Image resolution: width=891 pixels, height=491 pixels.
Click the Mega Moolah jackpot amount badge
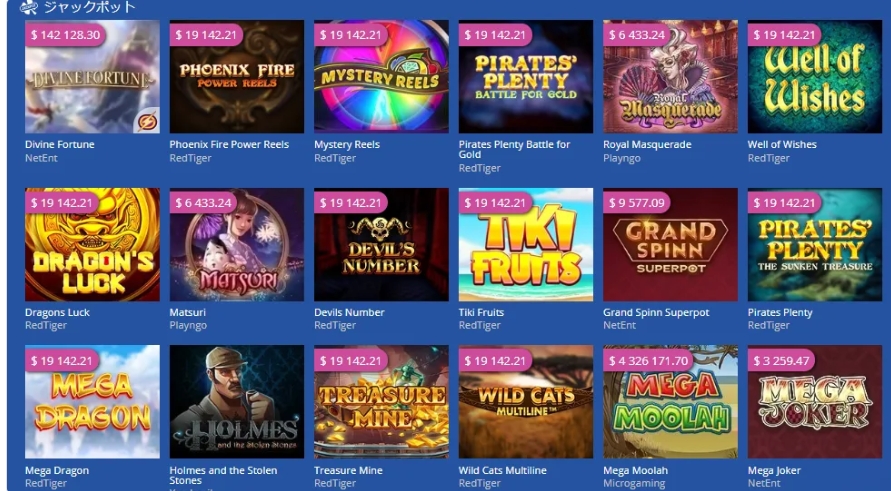[x=648, y=361]
